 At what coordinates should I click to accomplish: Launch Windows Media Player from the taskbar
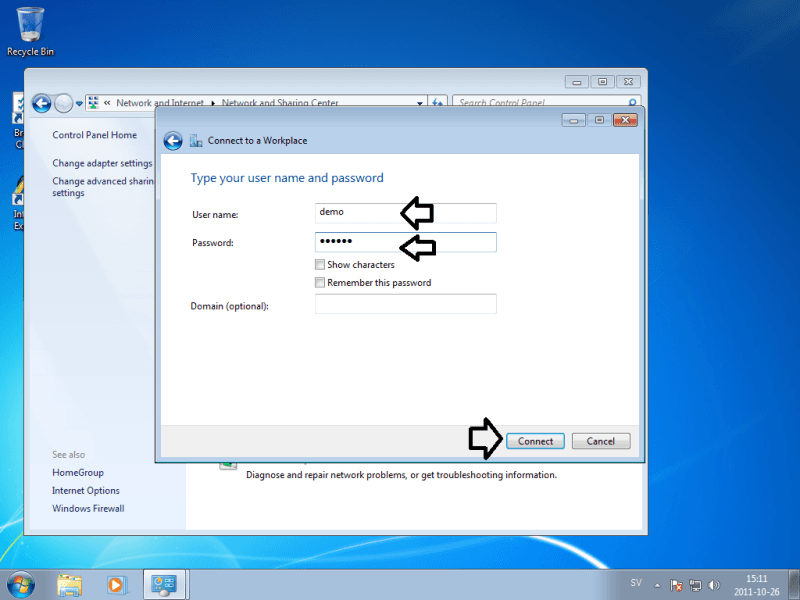click(116, 584)
